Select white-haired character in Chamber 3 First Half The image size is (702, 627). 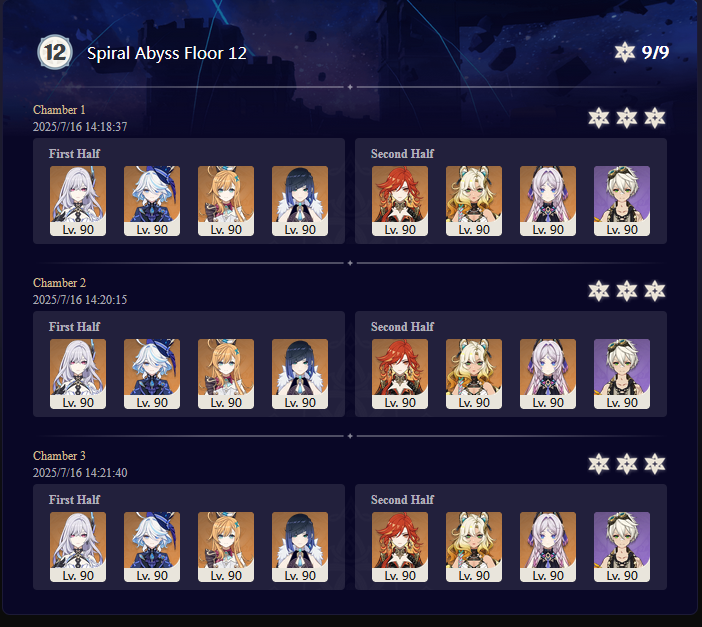pos(78,547)
